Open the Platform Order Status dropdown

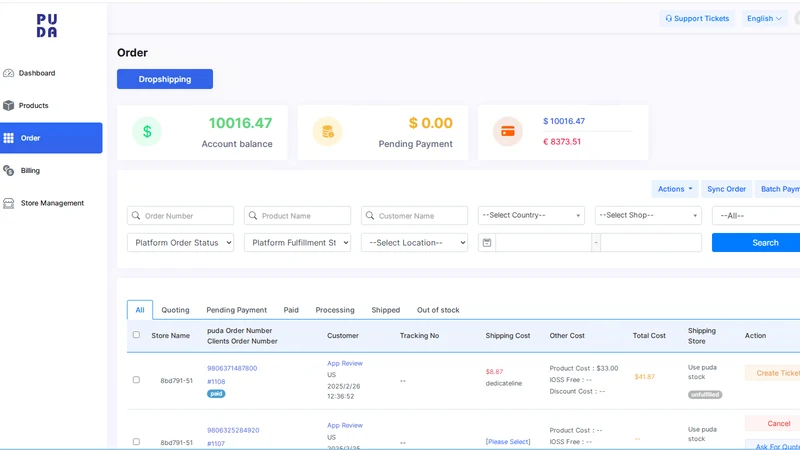click(x=181, y=243)
